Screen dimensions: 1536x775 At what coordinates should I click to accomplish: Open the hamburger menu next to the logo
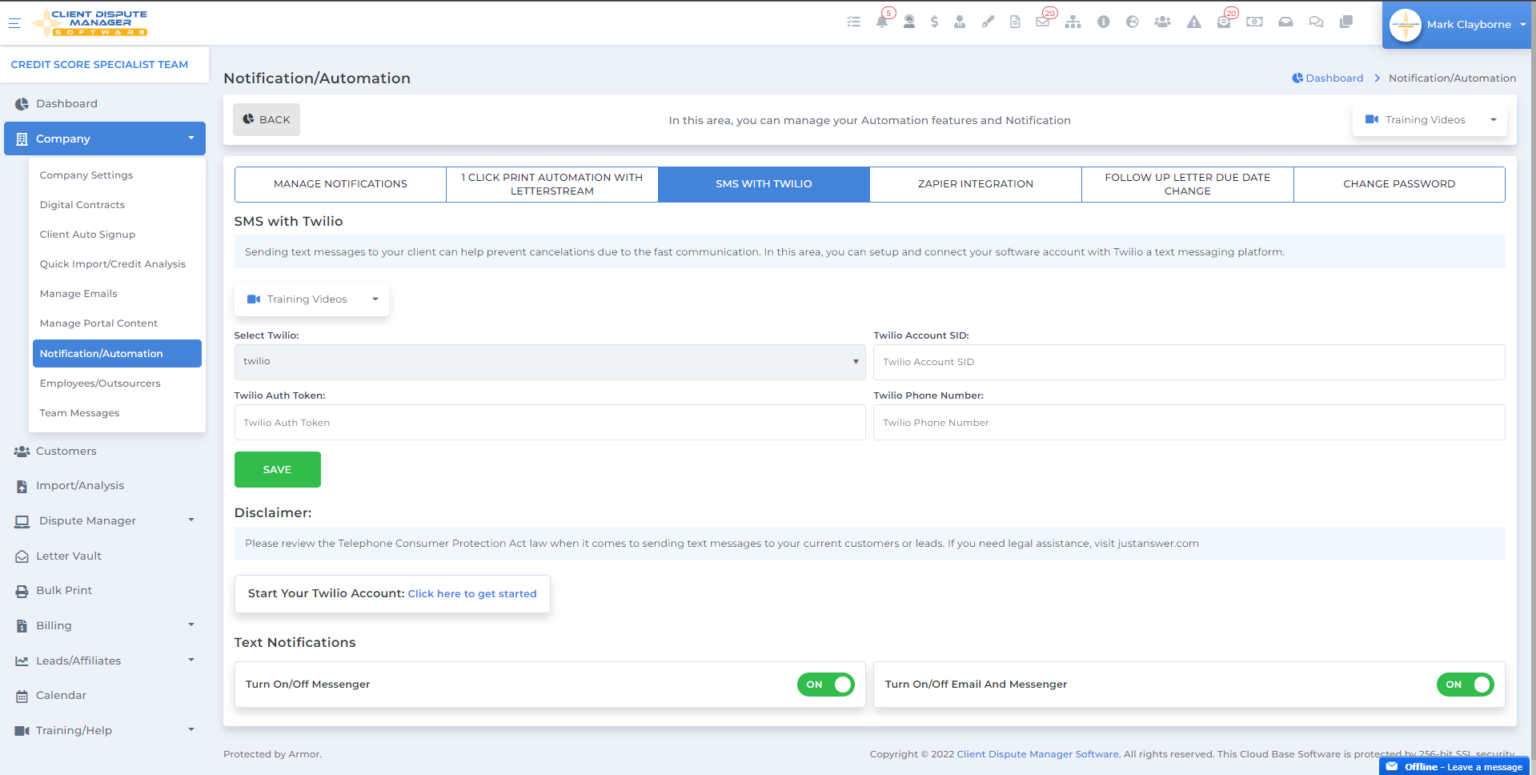(14, 23)
